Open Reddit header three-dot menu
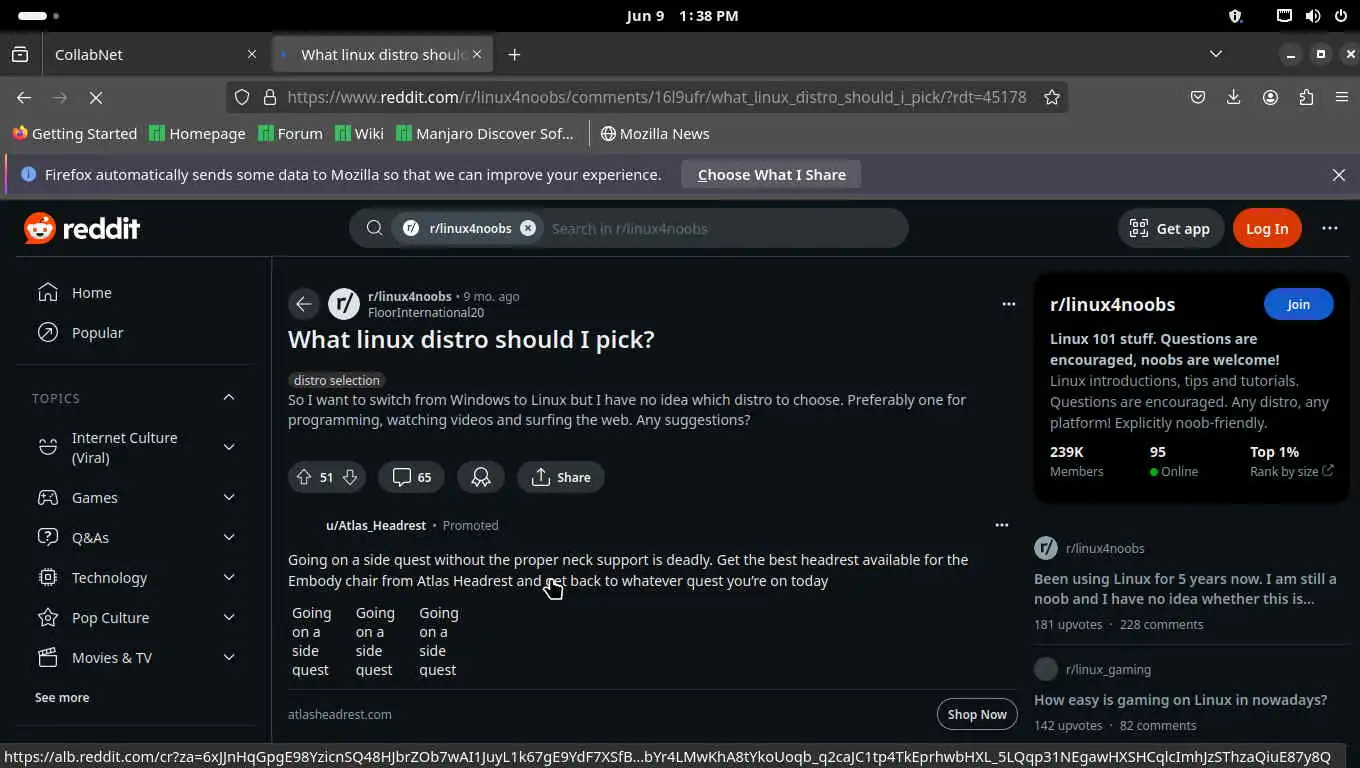The width and height of the screenshot is (1360, 768). click(1329, 228)
